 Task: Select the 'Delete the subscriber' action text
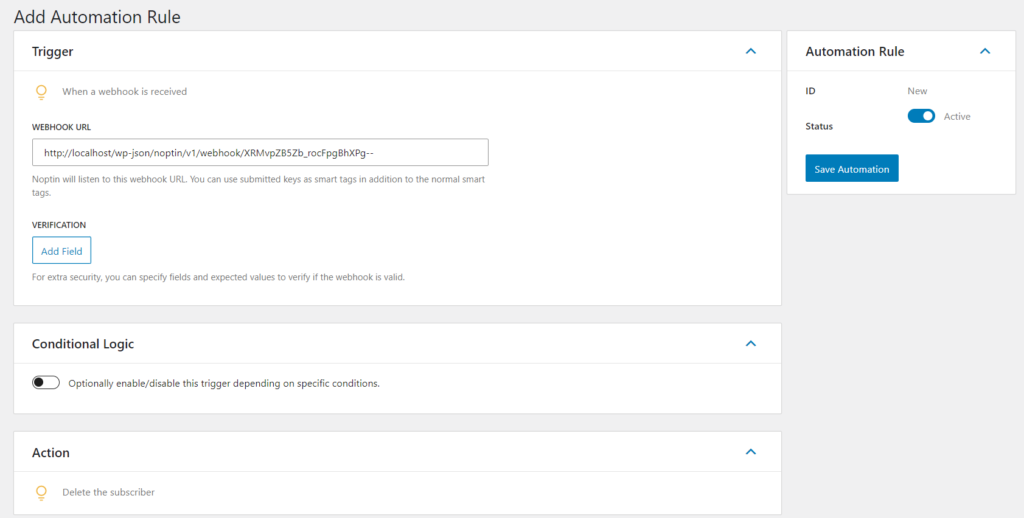[x=108, y=492]
